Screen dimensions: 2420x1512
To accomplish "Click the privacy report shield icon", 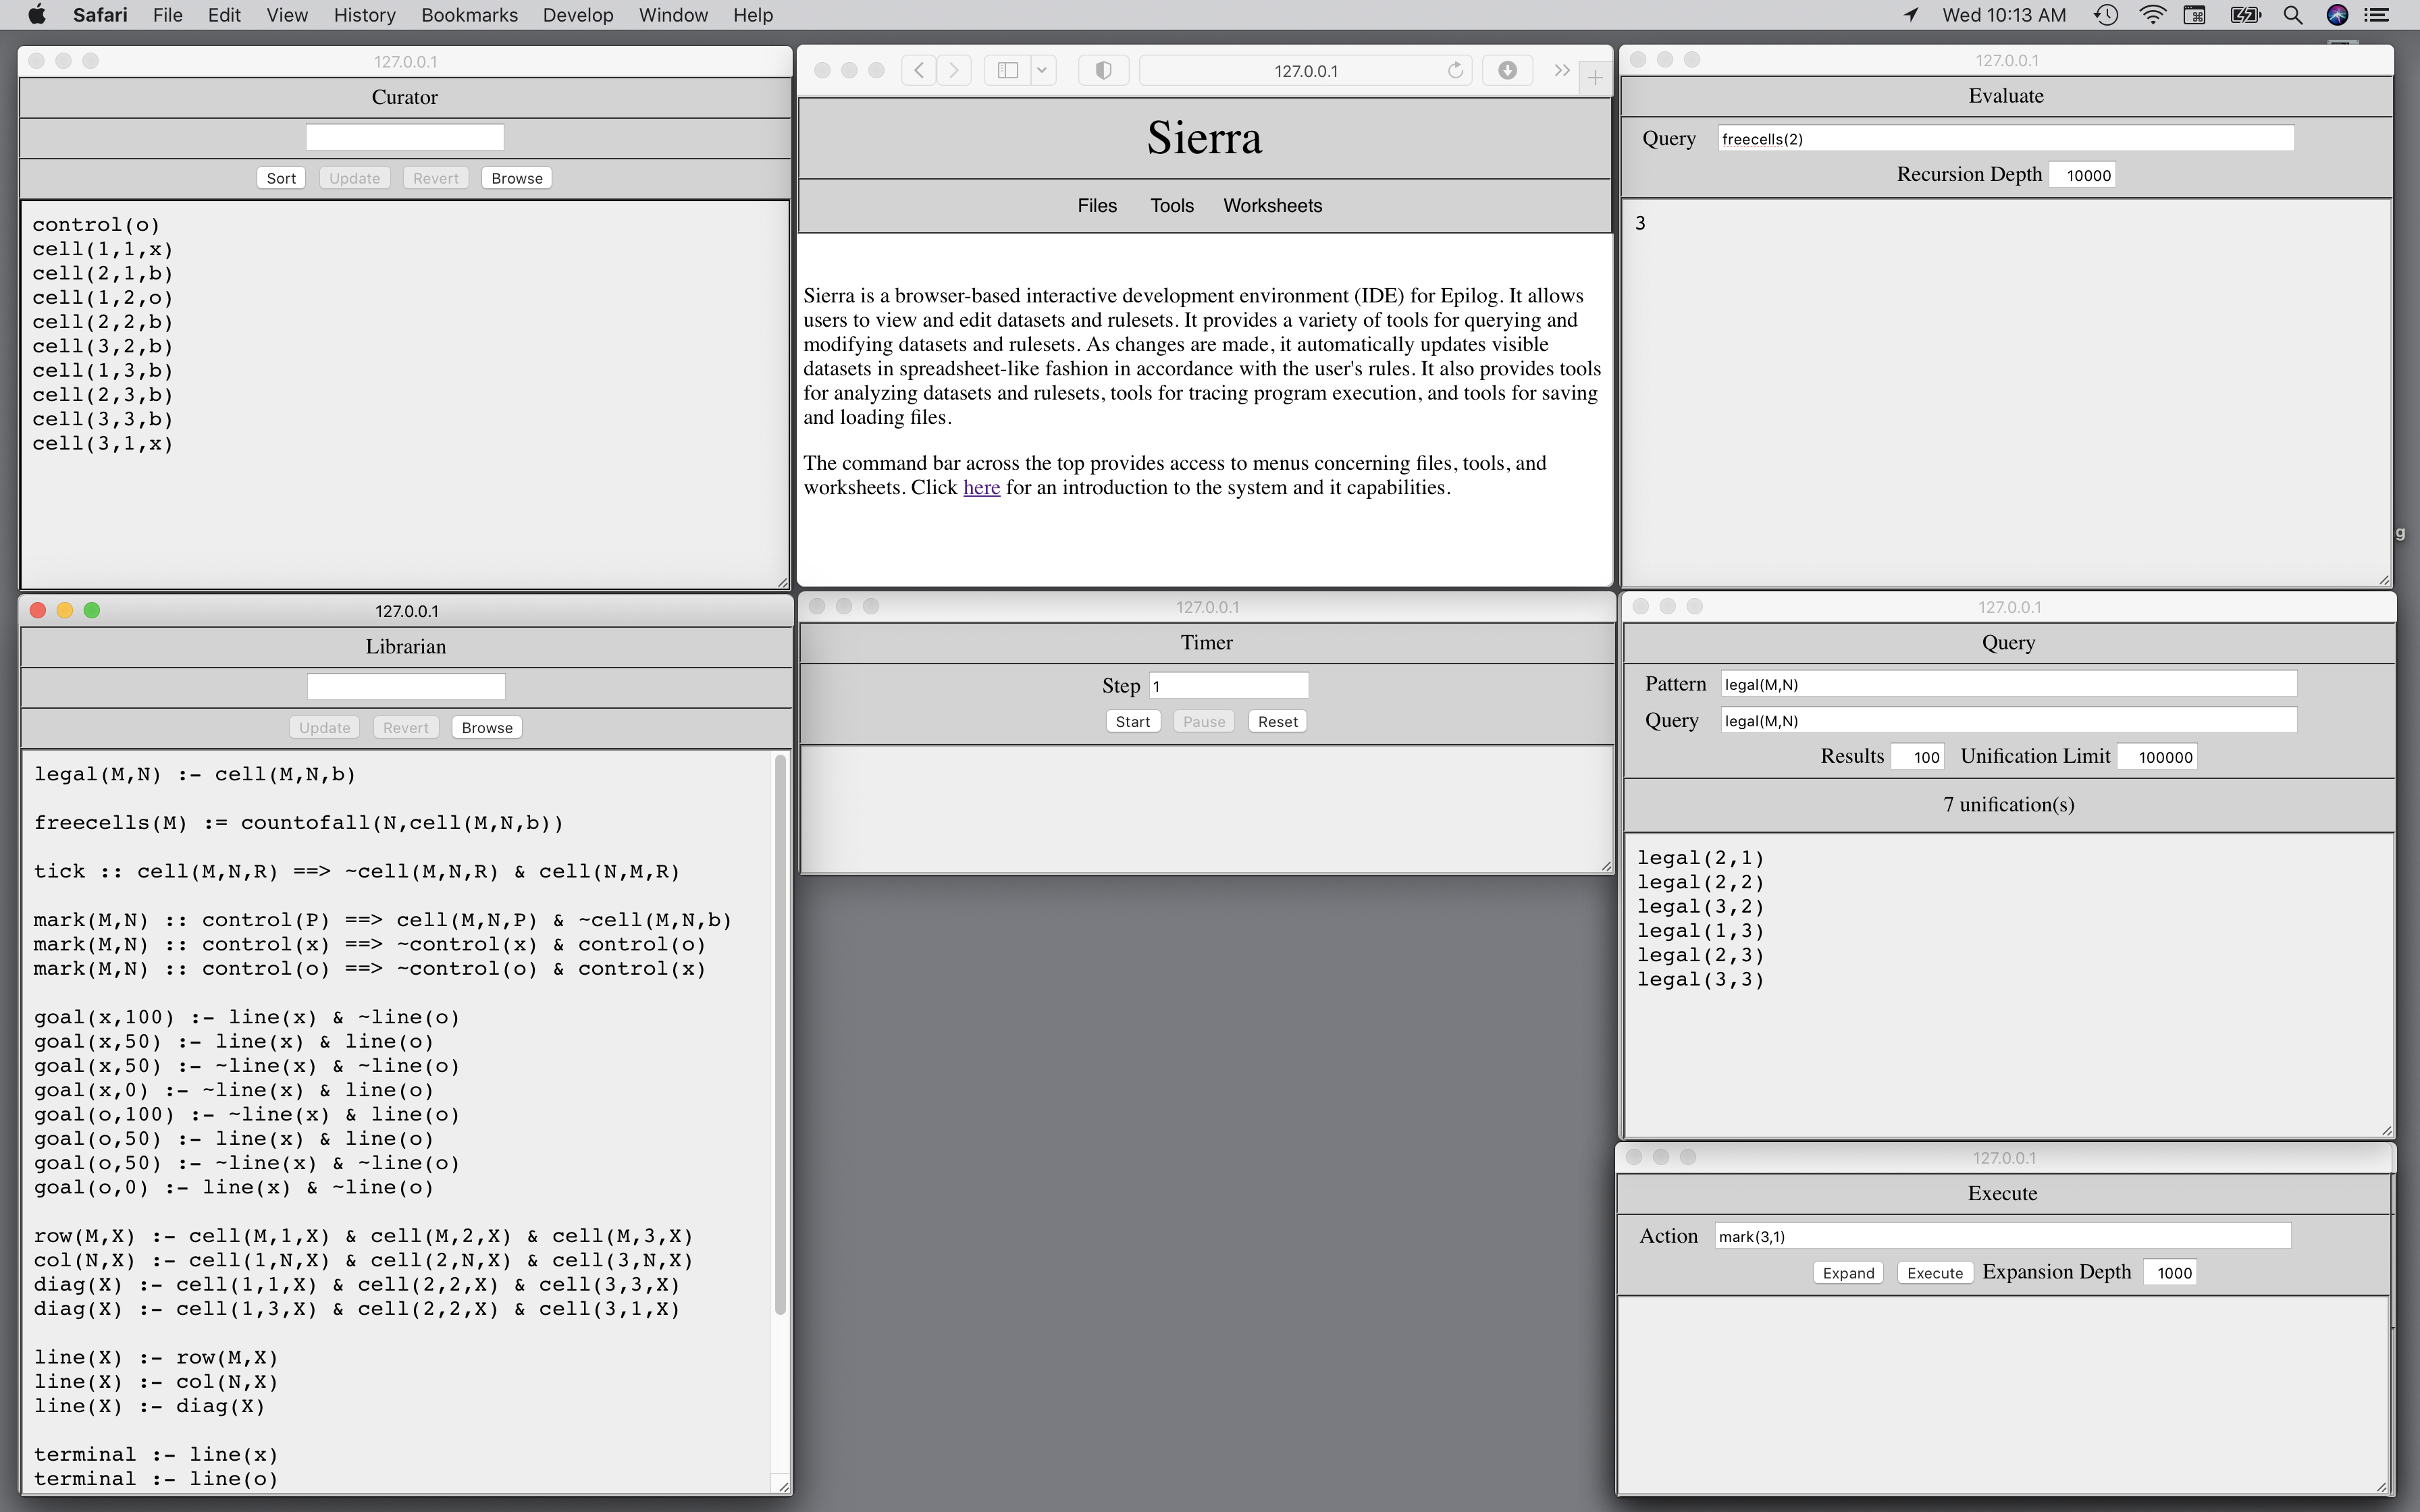I will (x=1103, y=70).
